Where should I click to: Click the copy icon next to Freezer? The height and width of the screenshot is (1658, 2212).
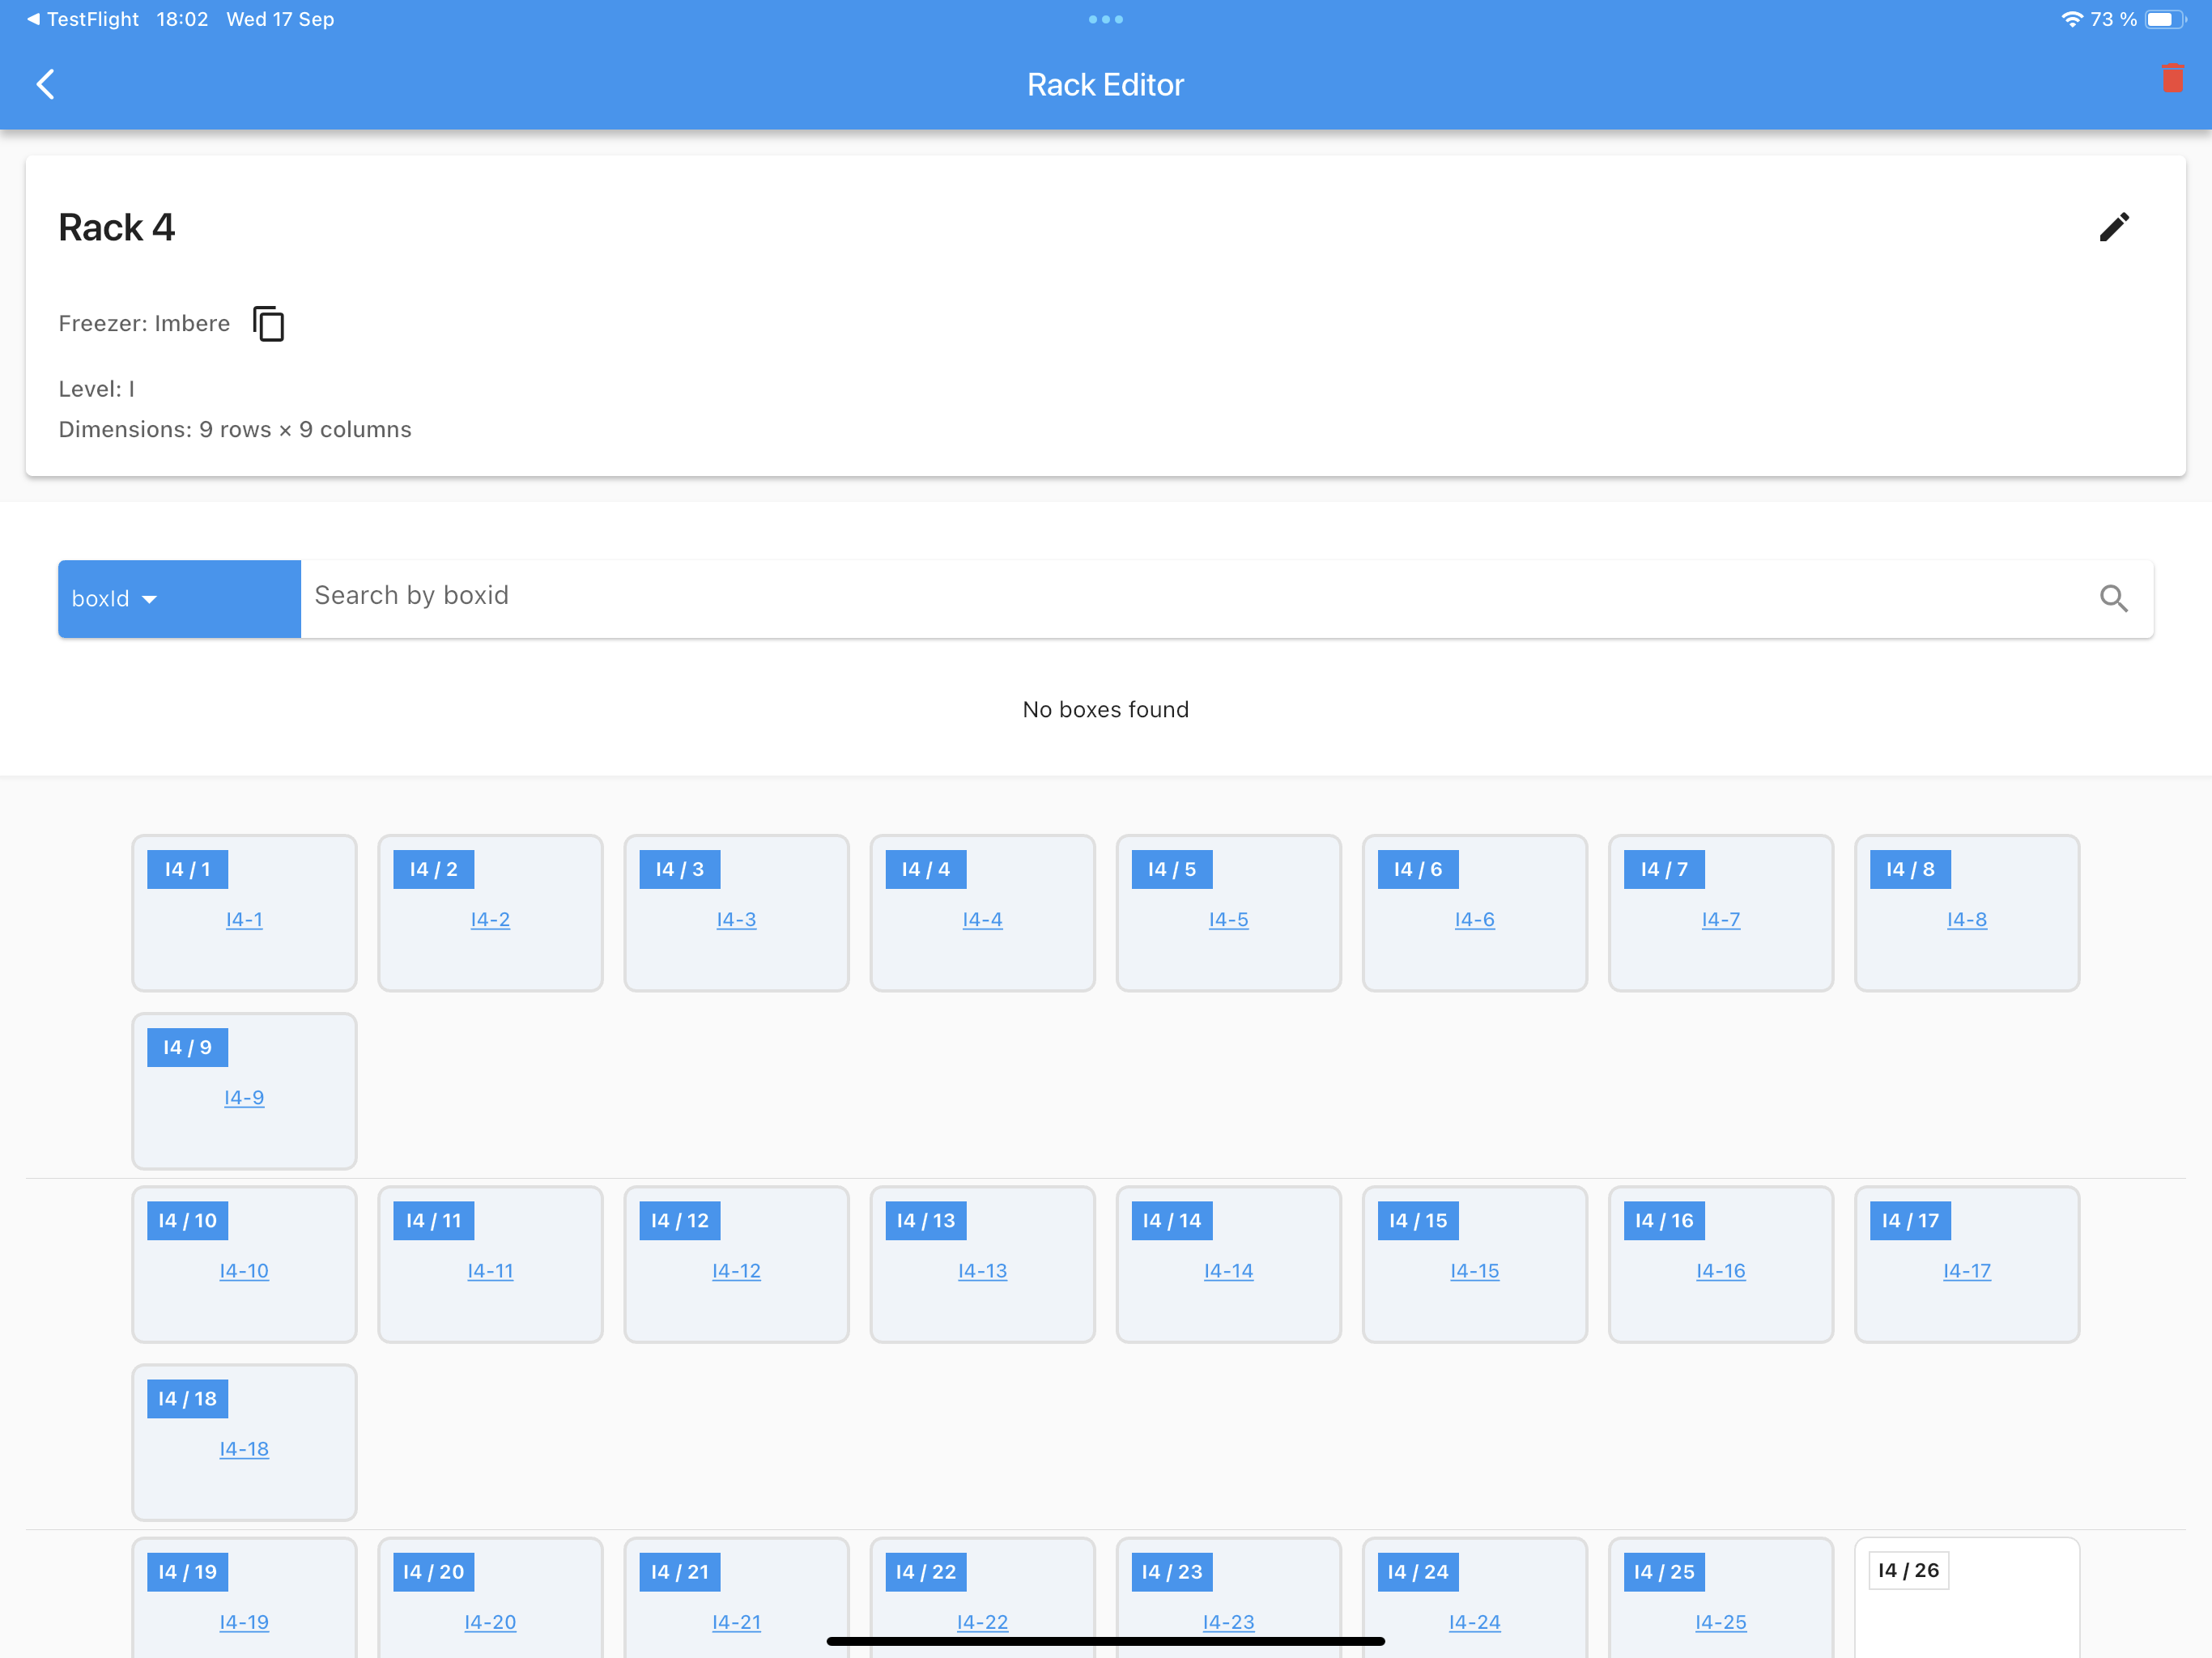click(x=268, y=324)
